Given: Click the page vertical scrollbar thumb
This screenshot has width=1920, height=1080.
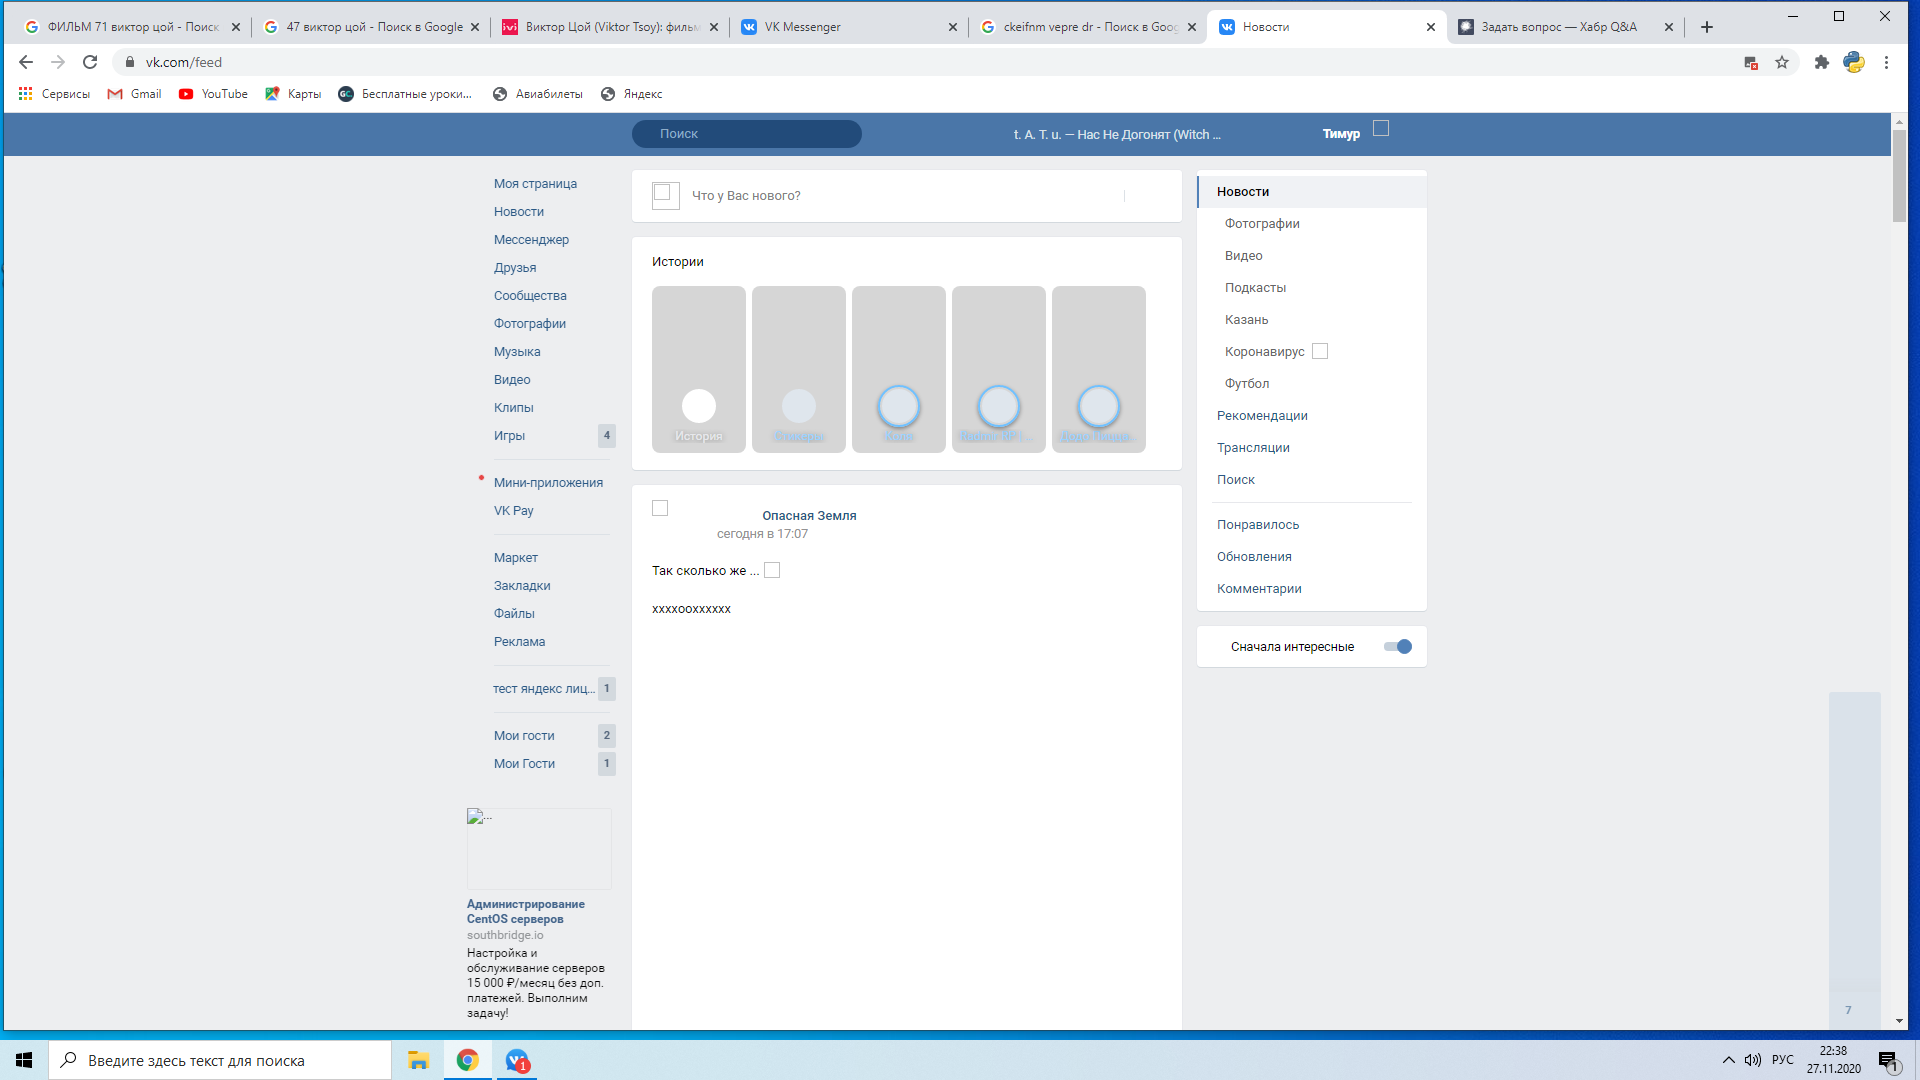Looking at the screenshot, I should (1899, 176).
